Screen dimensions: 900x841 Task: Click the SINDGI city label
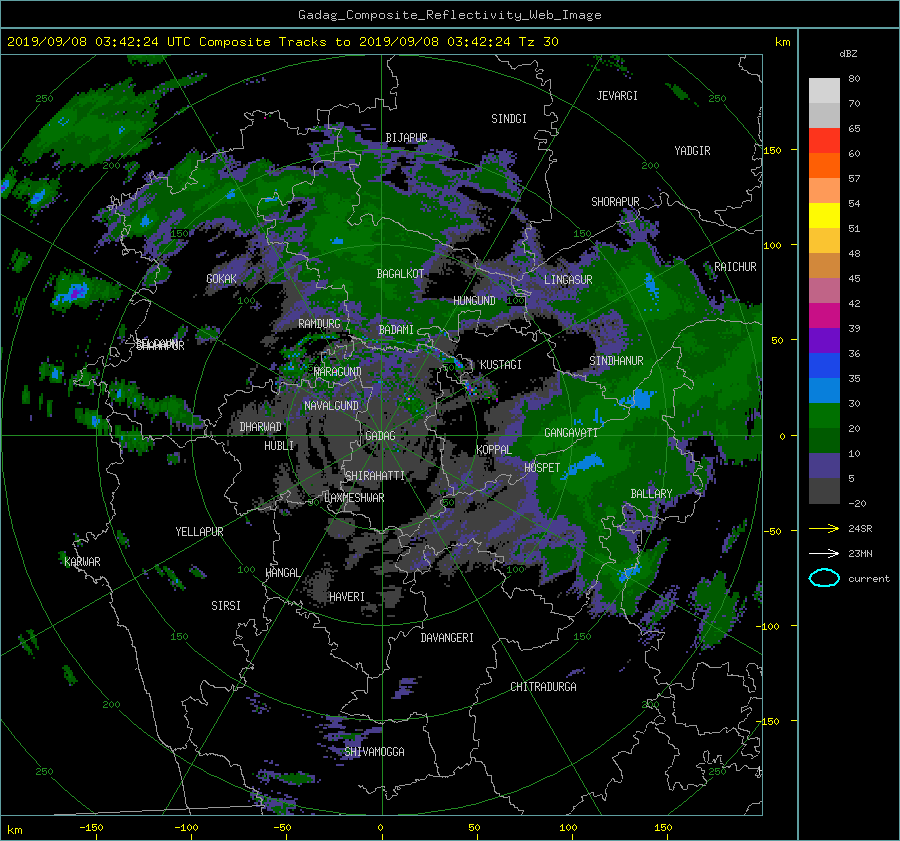pyautogui.click(x=509, y=119)
